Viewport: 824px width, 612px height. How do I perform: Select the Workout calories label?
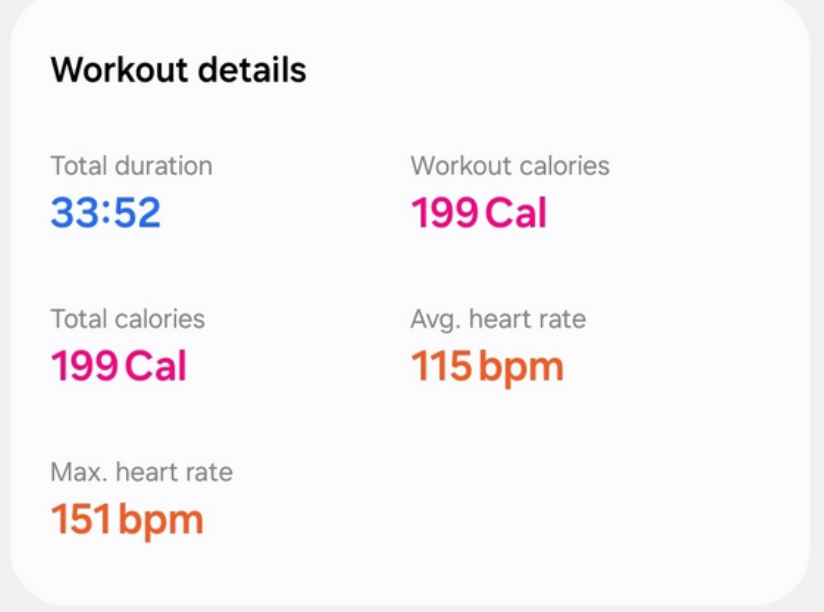pos(510,166)
